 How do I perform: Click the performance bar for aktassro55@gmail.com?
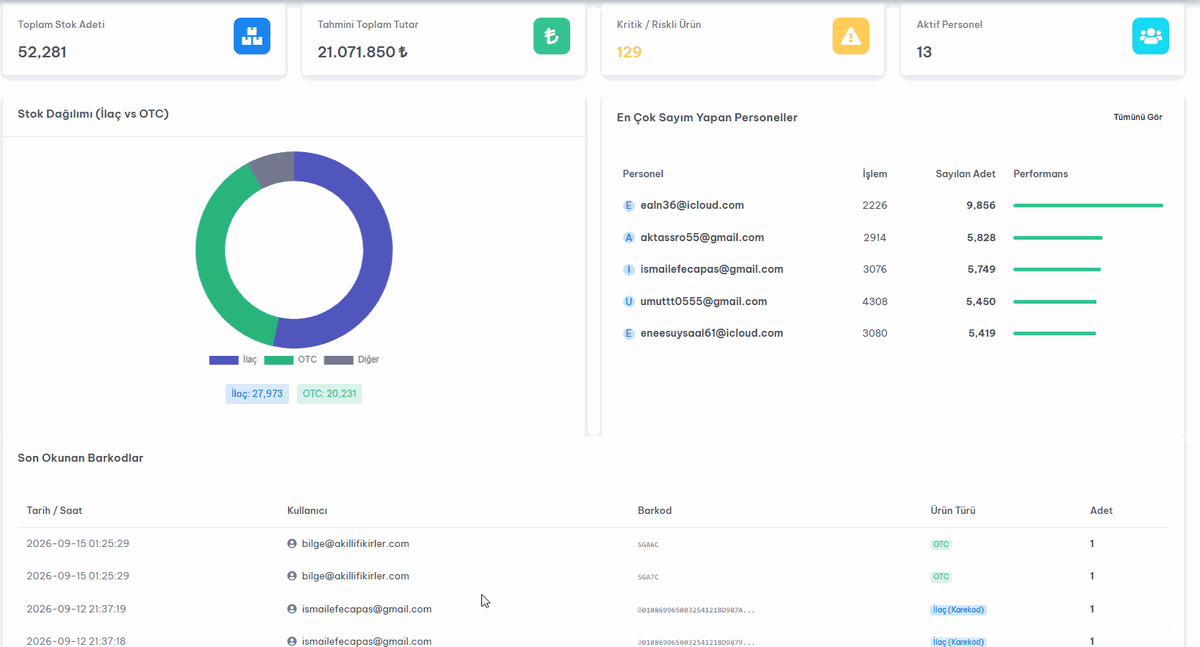pos(1058,238)
